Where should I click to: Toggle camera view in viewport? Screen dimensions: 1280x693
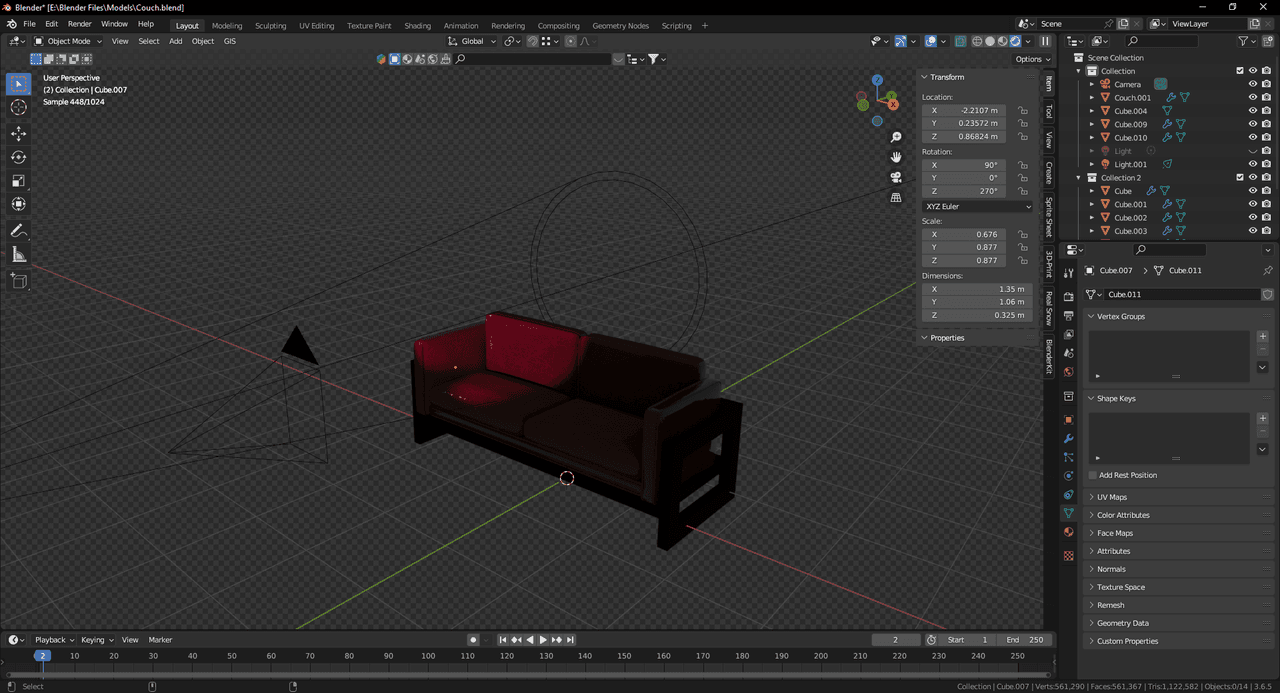tap(896, 177)
